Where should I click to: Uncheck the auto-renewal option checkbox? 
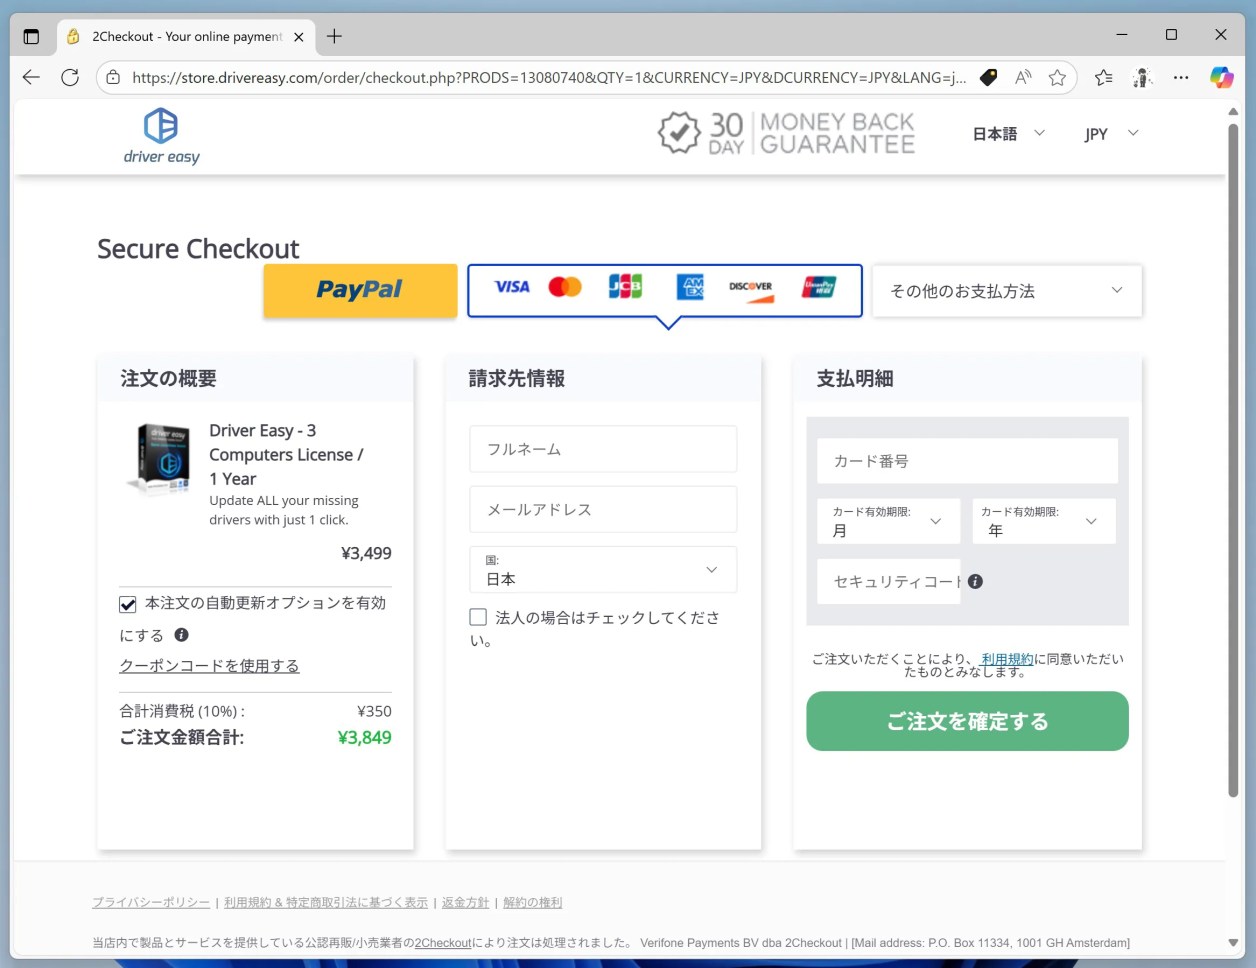point(128,604)
